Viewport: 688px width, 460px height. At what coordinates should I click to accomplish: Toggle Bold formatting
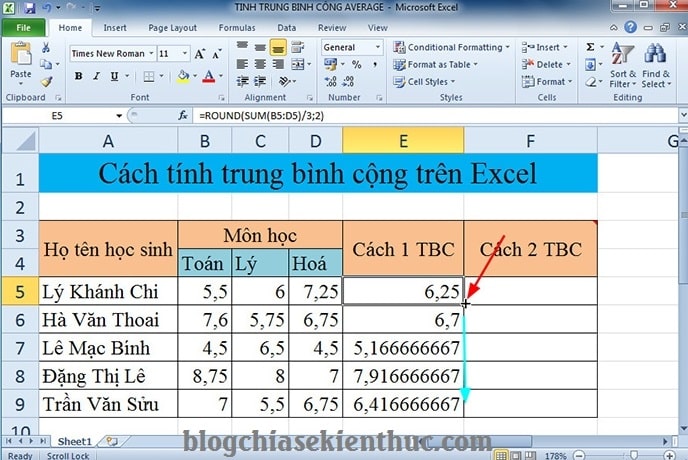79,76
